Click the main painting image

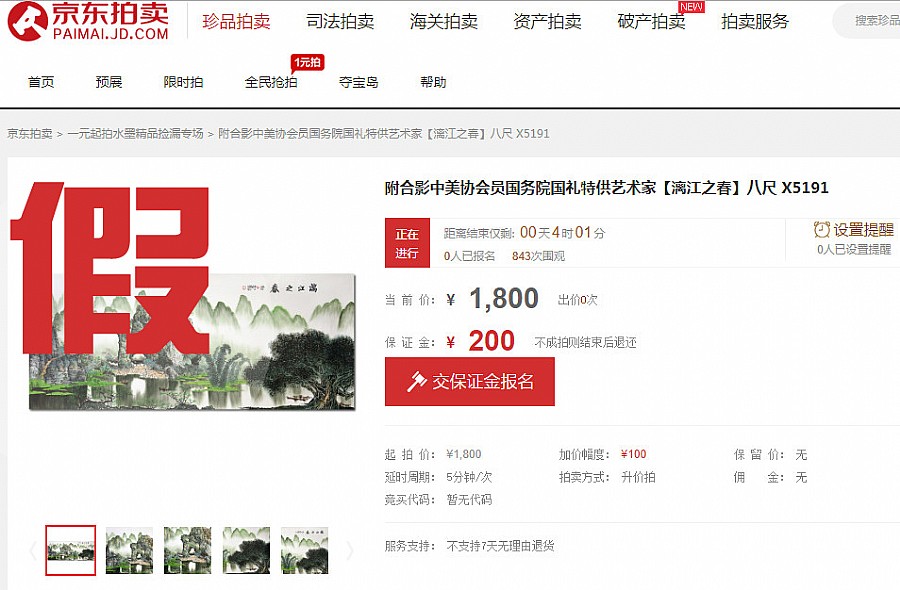click(x=192, y=341)
